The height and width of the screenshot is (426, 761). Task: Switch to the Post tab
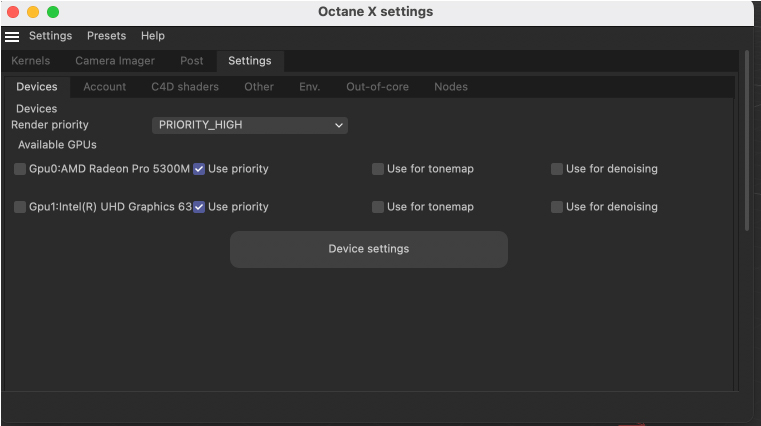click(192, 61)
